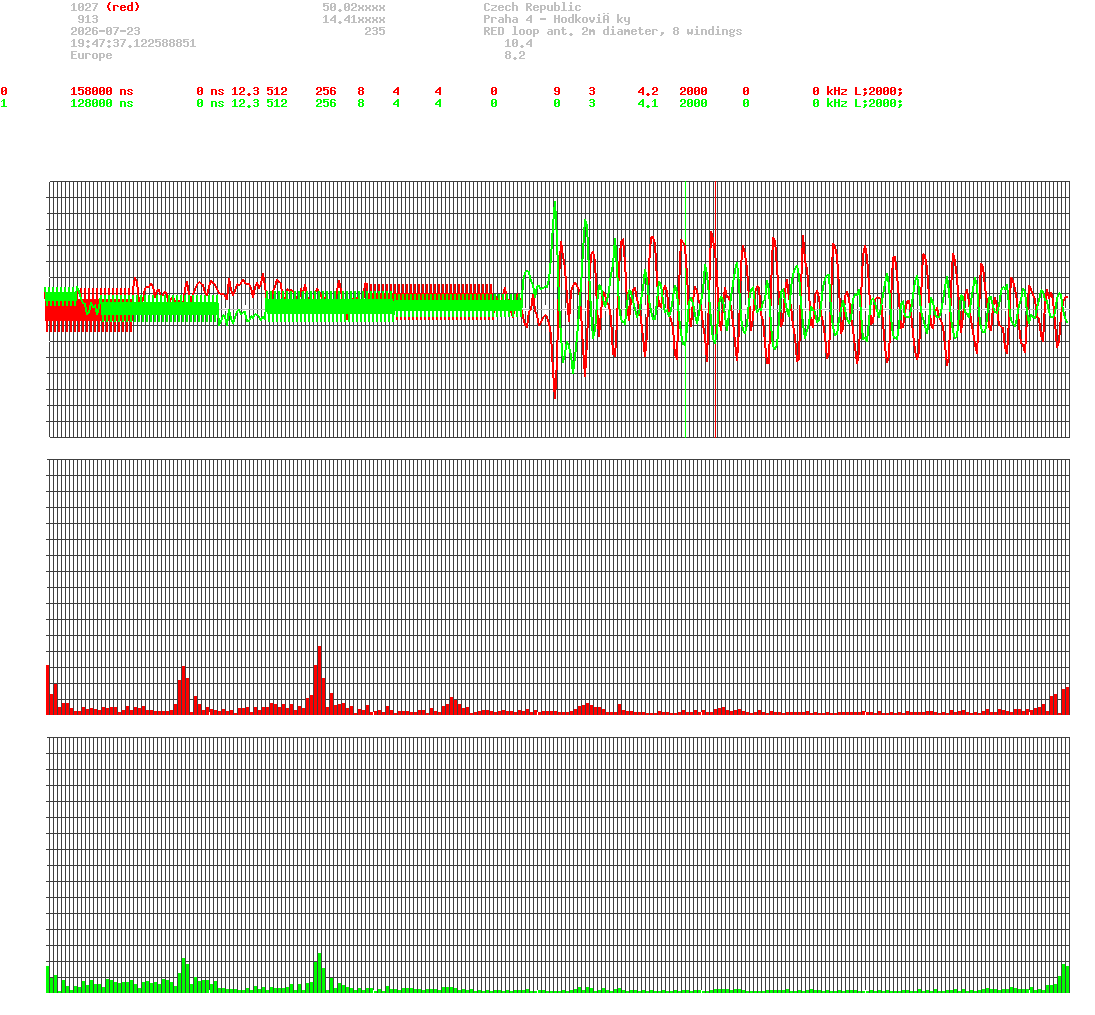Screen dimensions: 1095x1015
Task: Click the green vertical marker in waveform
Action: point(686,309)
